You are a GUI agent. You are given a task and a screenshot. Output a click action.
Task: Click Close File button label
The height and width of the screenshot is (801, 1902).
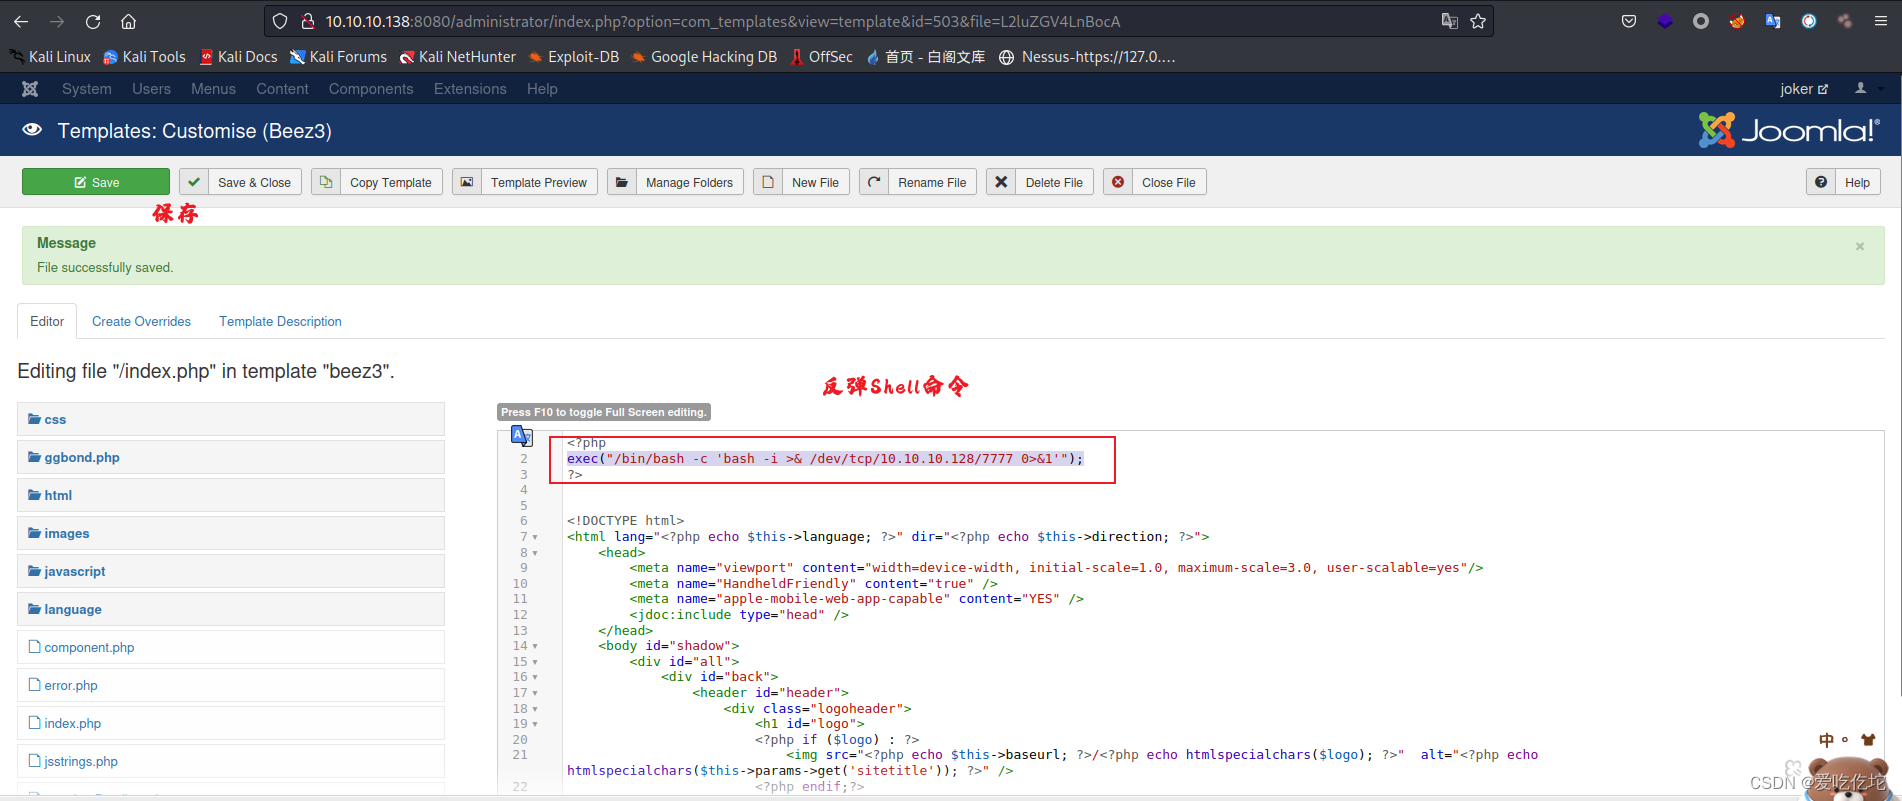(1169, 183)
